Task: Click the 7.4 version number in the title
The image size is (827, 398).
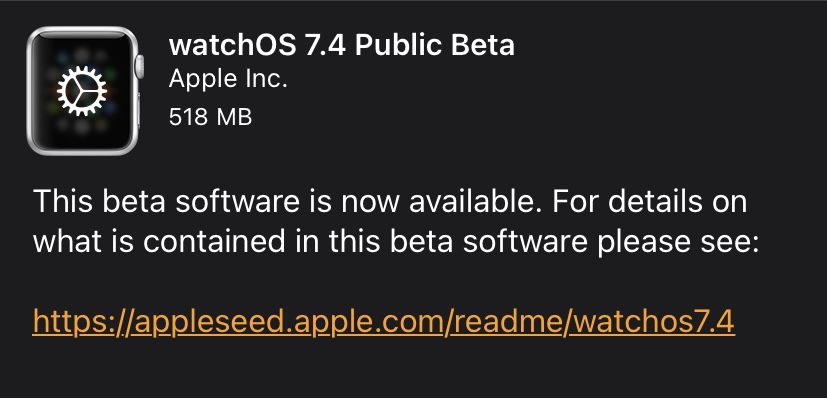Action: click(325, 45)
